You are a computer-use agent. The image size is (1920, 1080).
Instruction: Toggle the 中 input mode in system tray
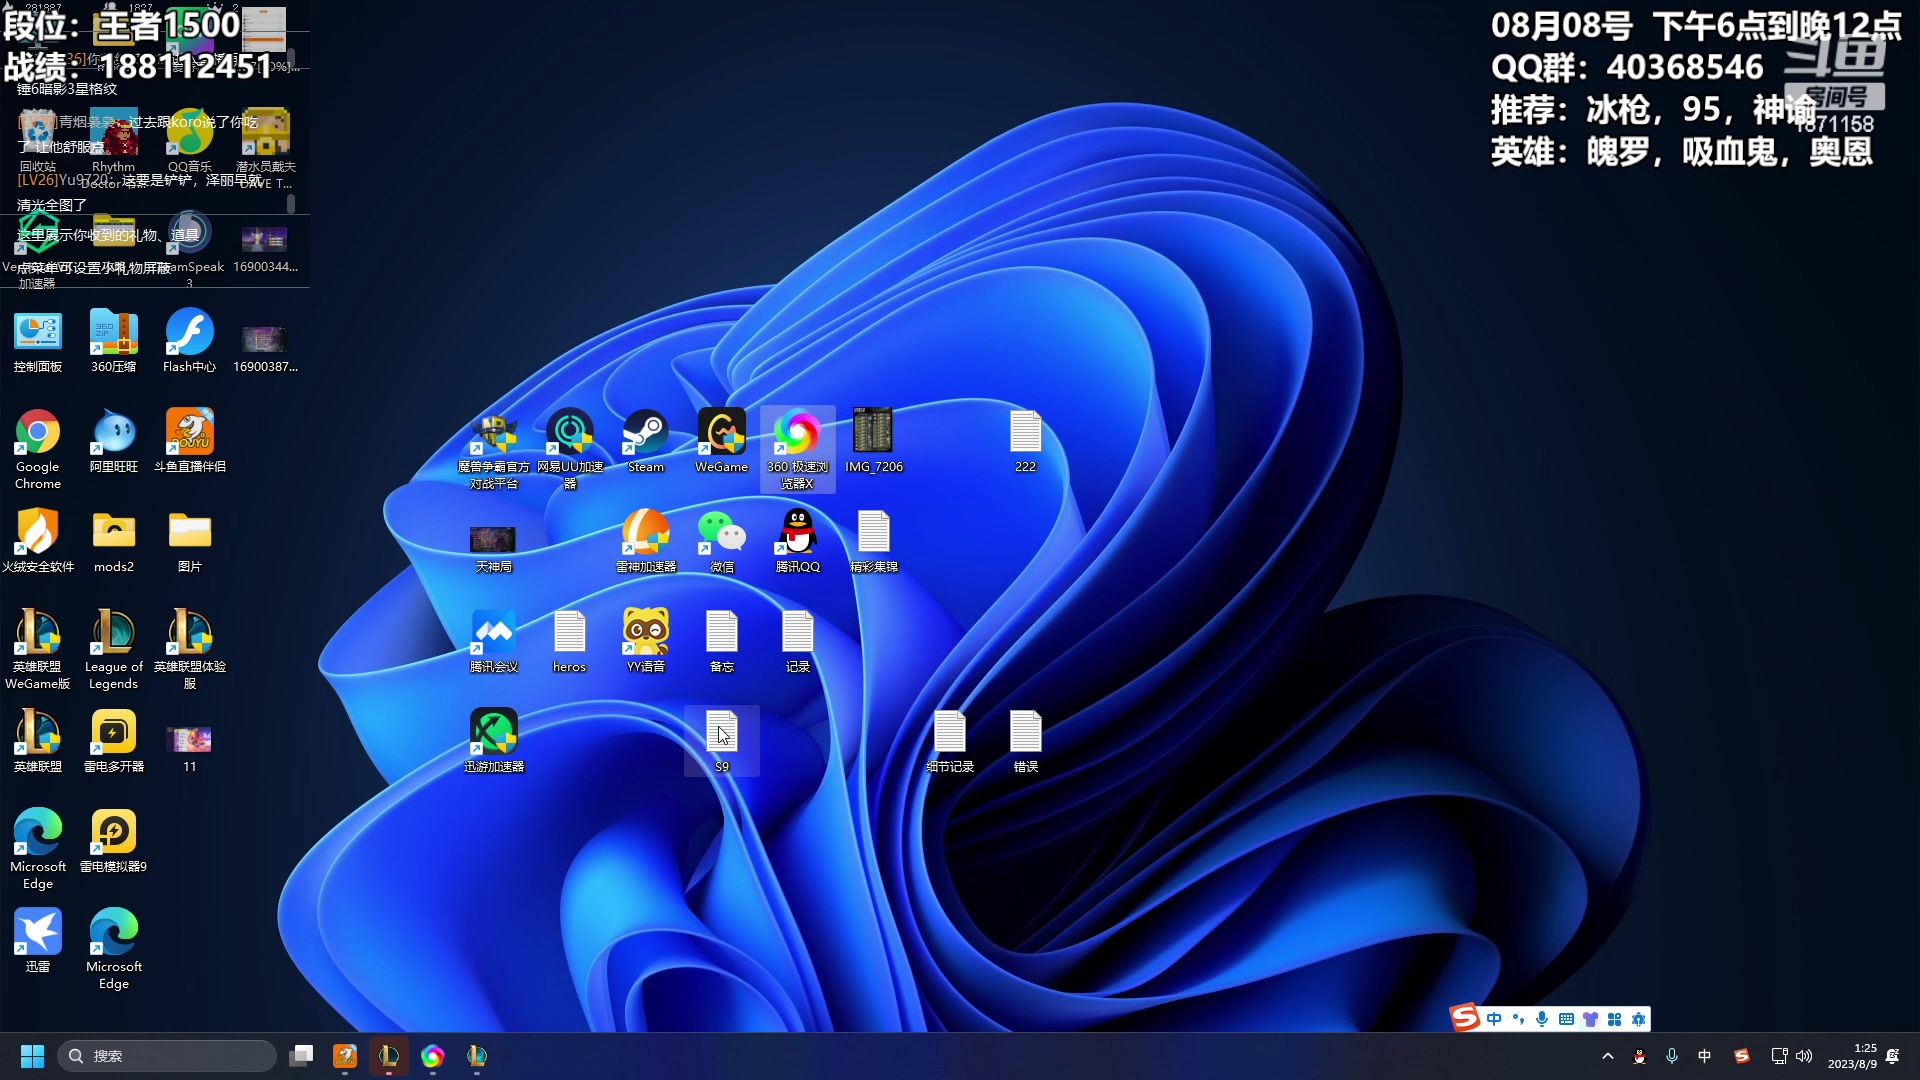pos(1705,1056)
